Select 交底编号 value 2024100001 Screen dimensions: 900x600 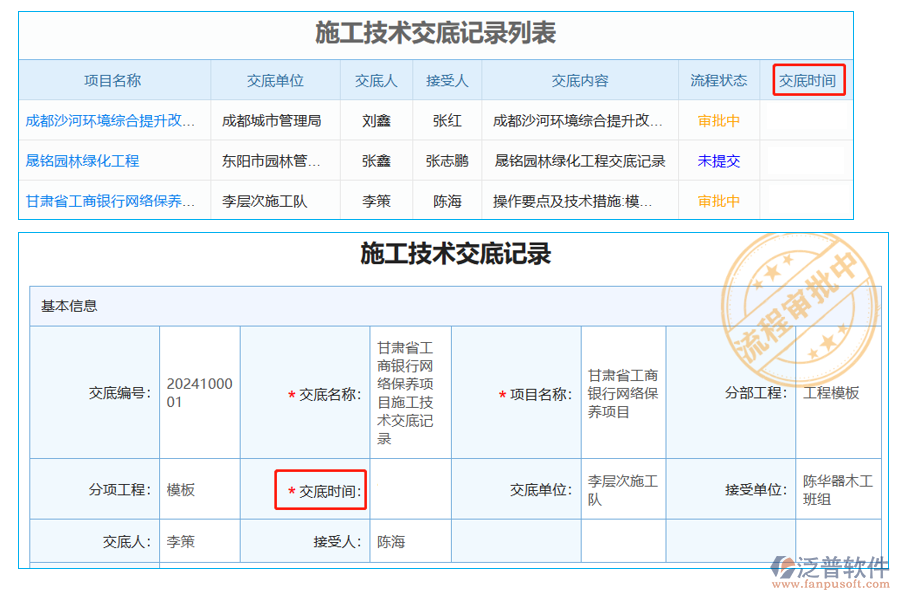[200, 391]
